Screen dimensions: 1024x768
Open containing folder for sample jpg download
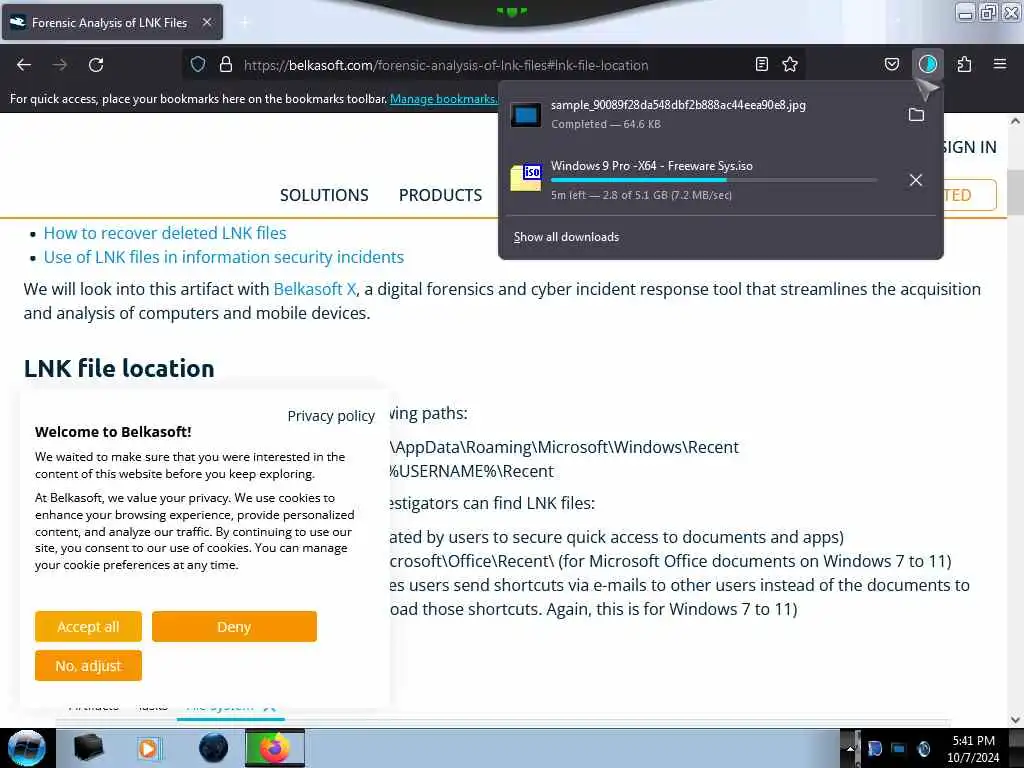(916, 115)
